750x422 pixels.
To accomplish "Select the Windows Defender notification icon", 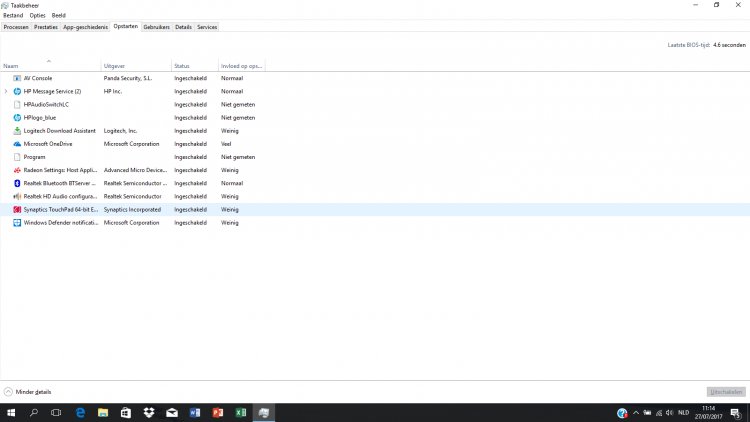I will (x=17, y=223).
